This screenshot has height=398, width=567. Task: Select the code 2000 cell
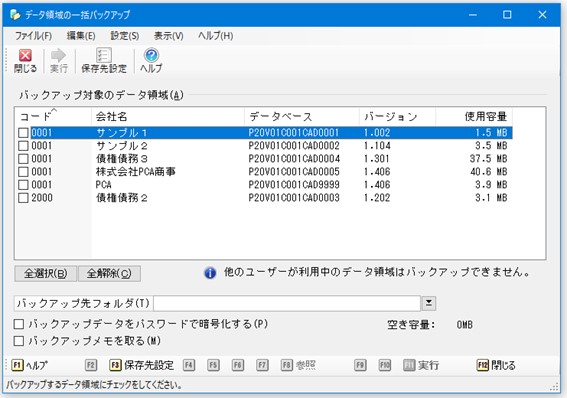tap(42, 198)
